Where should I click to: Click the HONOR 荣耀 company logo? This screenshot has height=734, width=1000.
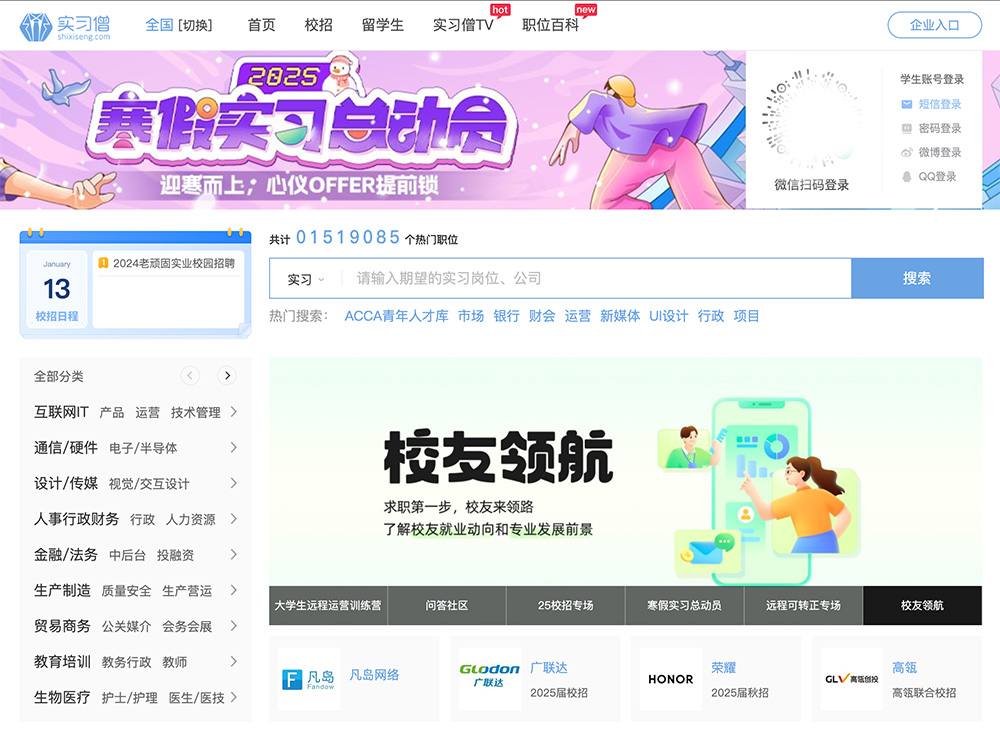[670, 679]
